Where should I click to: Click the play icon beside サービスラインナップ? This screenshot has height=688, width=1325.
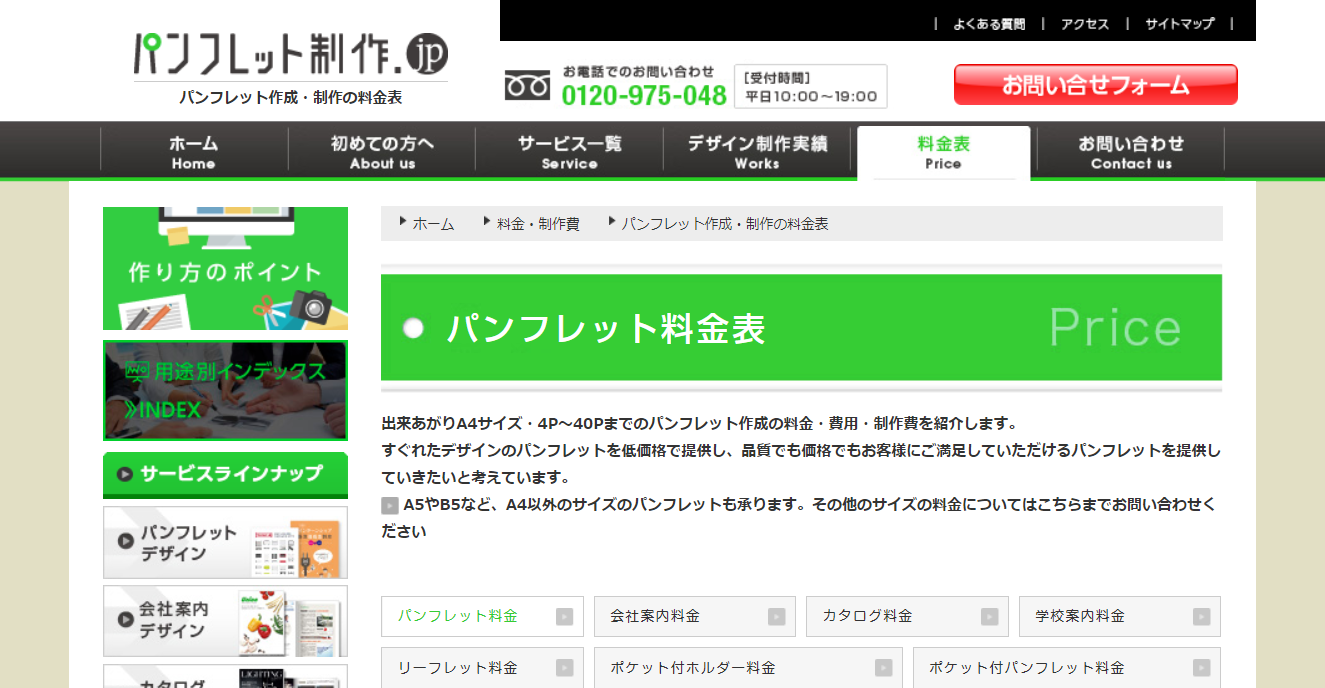pos(125,474)
